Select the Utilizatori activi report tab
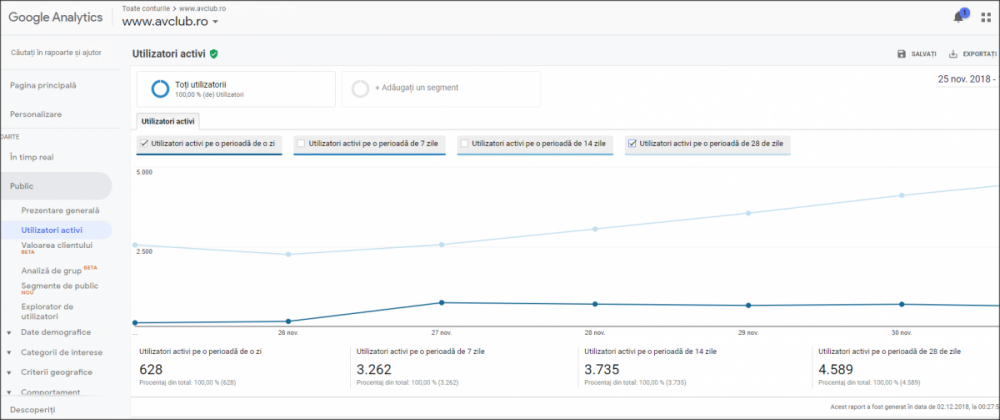This screenshot has height=420, width=1000. [x=169, y=120]
